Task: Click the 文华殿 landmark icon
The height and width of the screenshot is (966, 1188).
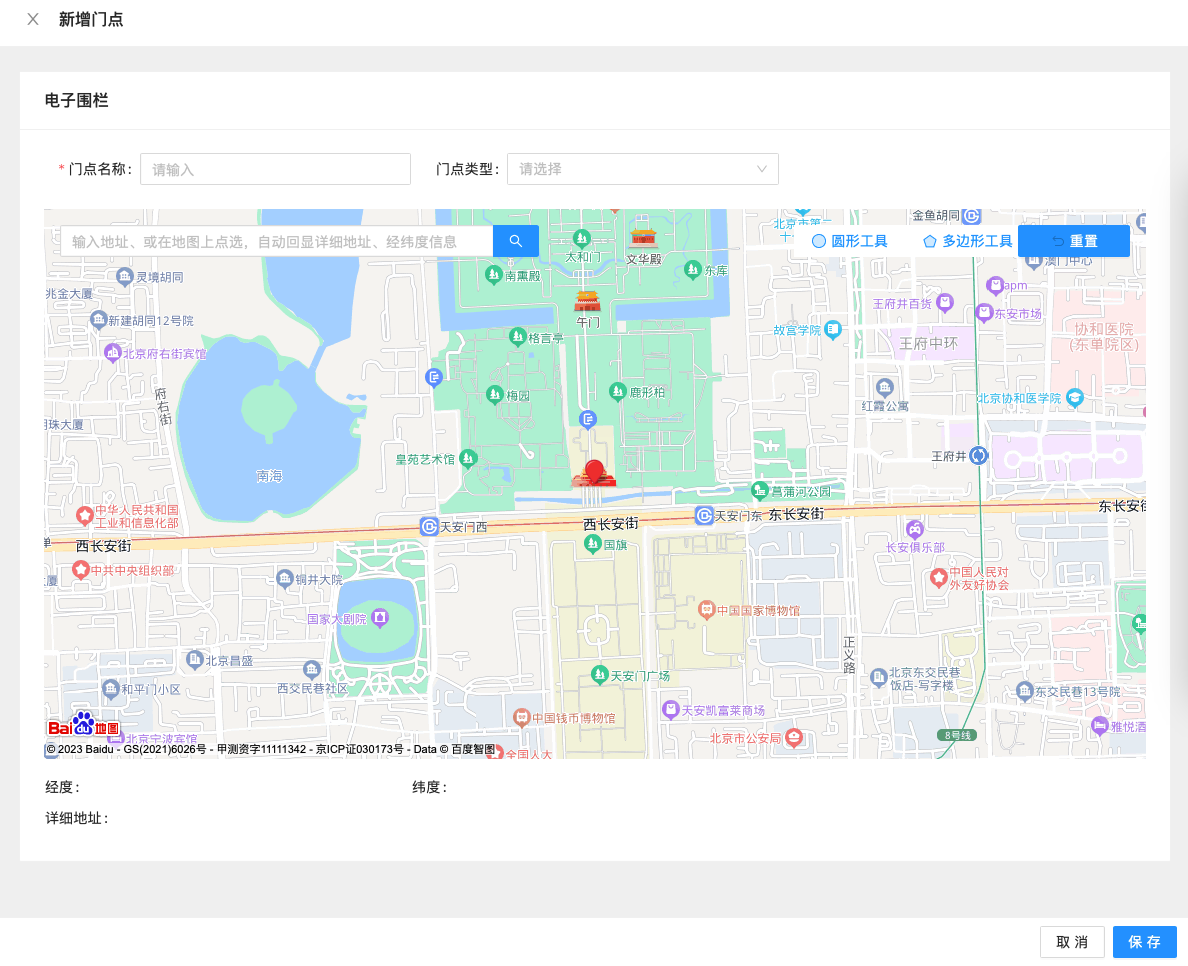Action: click(643, 237)
